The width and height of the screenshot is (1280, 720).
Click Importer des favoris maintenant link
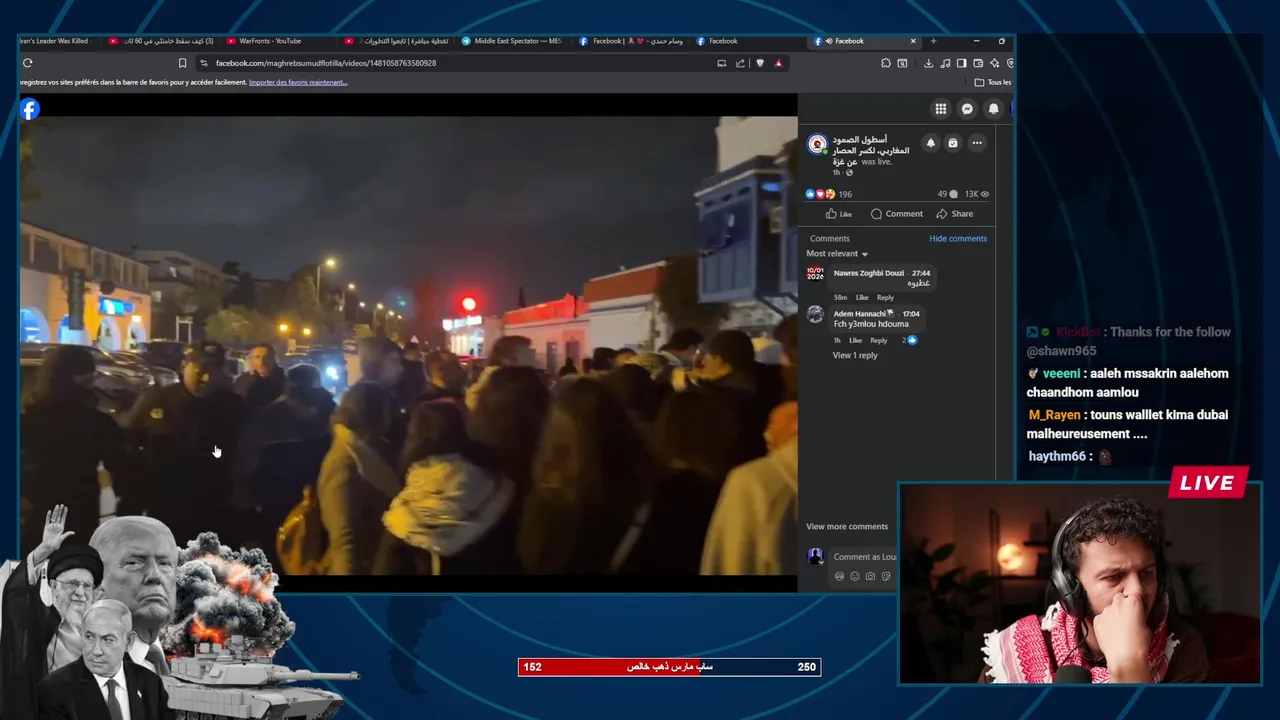298,82
